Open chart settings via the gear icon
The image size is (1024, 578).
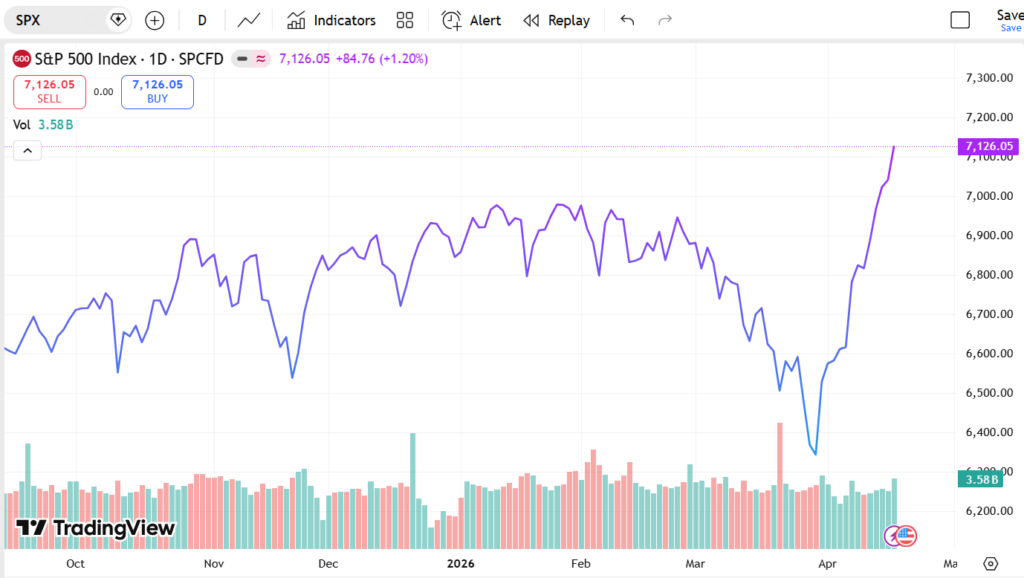click(x=990, y=564)
